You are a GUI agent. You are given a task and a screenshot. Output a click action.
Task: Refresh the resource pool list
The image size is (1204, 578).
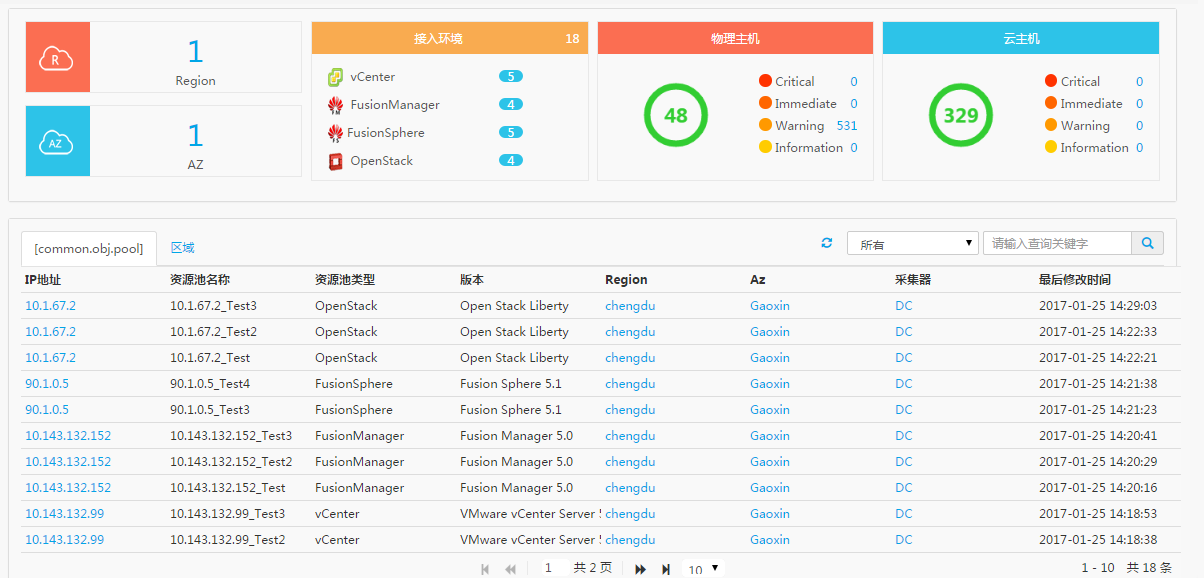[x=826, y=243]
